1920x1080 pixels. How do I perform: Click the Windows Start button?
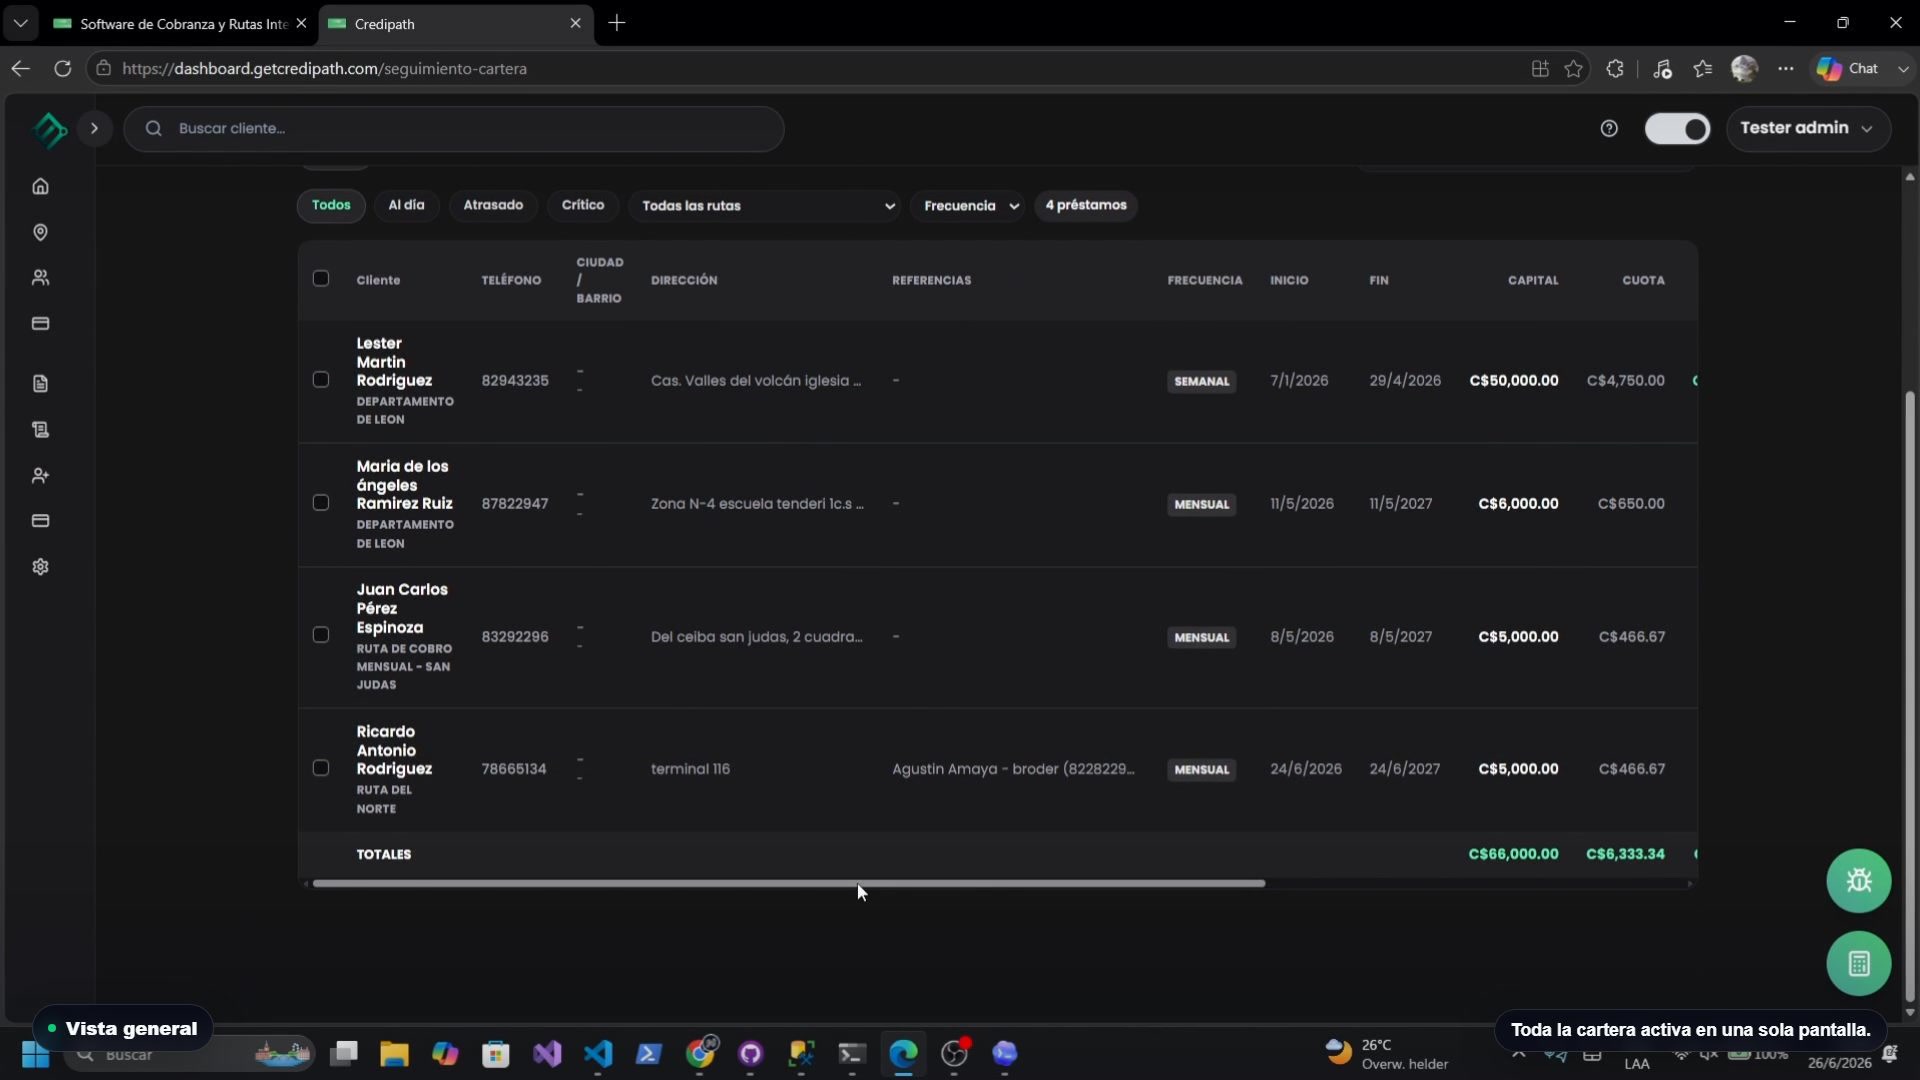tap(35, 1054)
